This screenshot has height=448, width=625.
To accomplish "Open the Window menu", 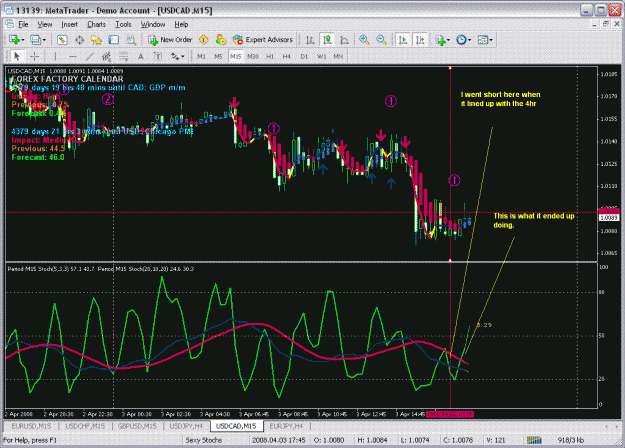I will [153, 24].
